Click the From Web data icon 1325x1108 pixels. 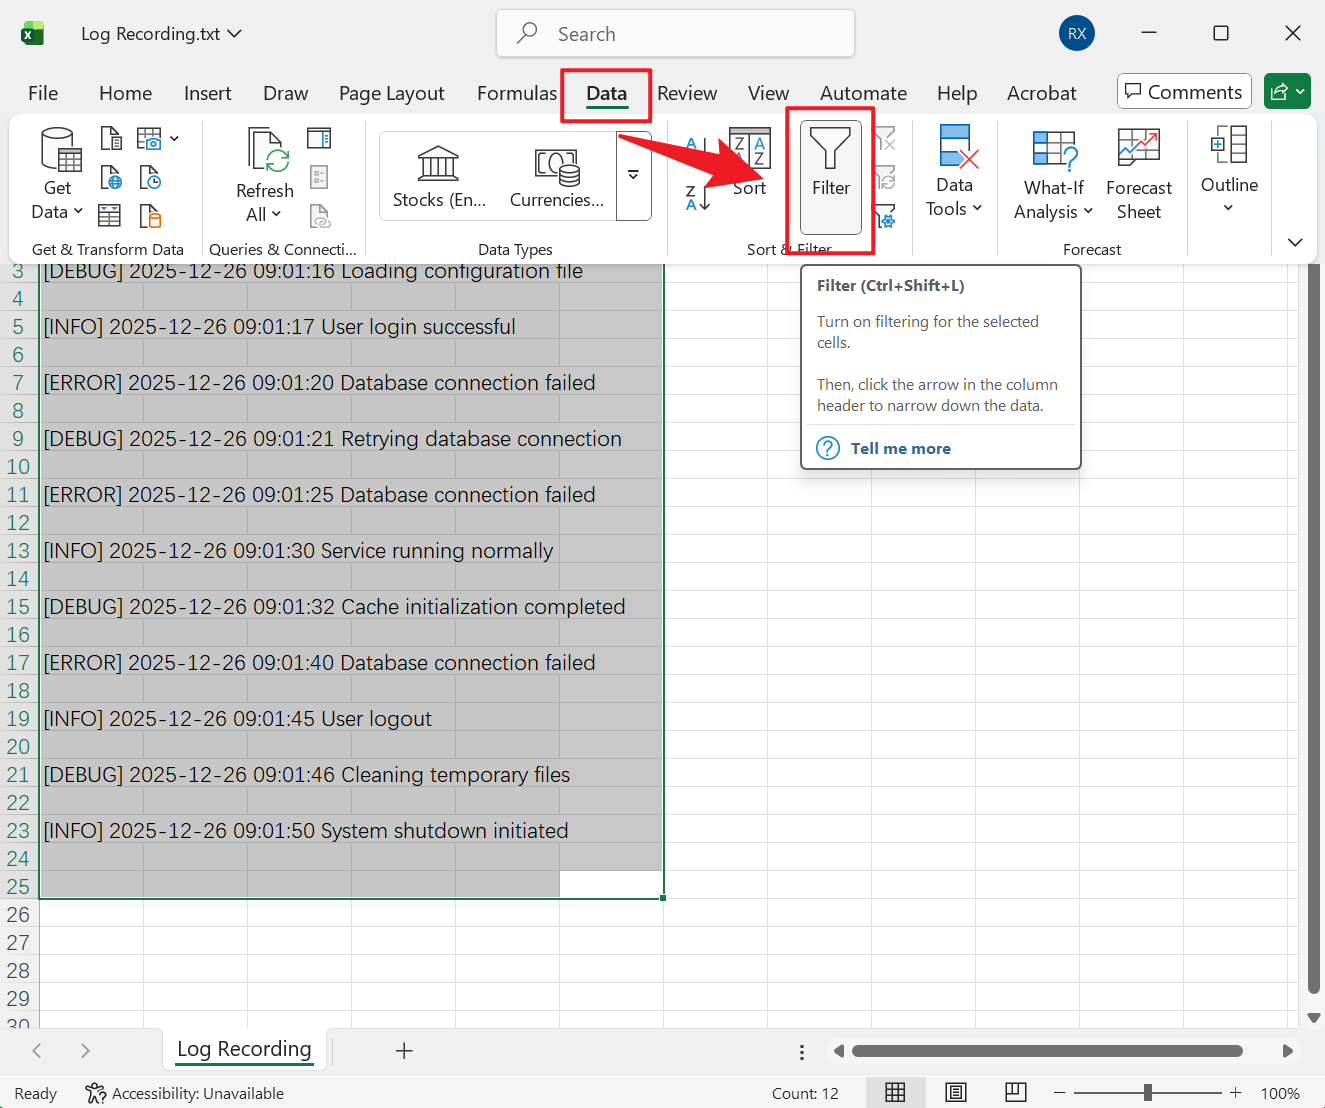click(111, 178)
